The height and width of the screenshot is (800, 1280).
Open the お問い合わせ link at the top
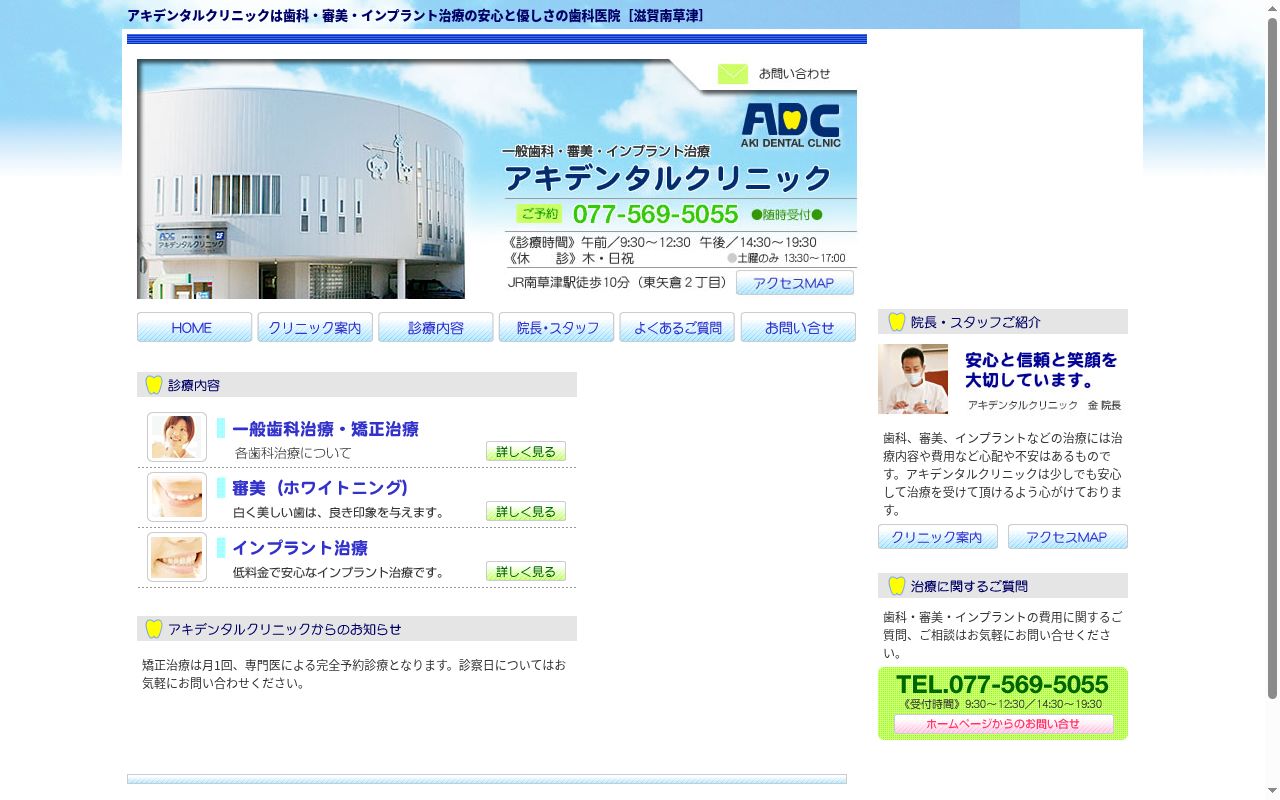(x=795, y=74)
